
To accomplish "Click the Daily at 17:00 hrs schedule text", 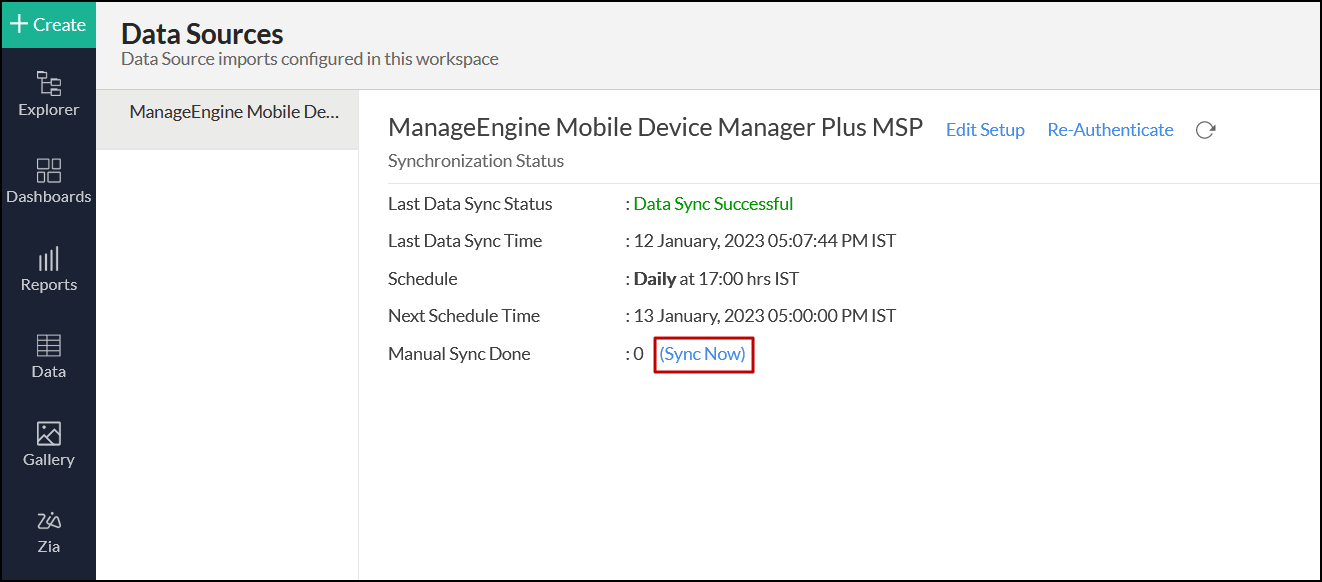I will tap(716, 279).
